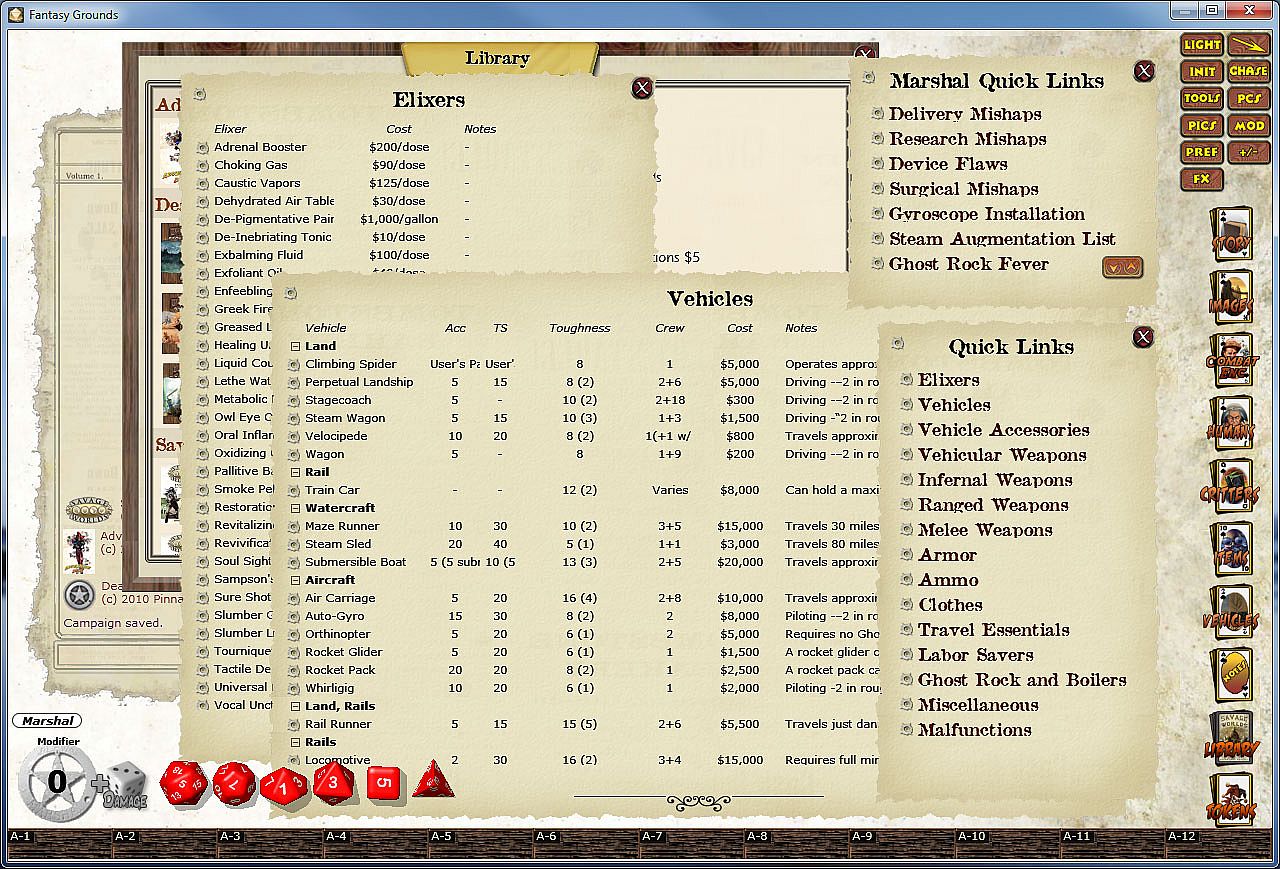Open the Humans sidebar icon

(1231, 424)
